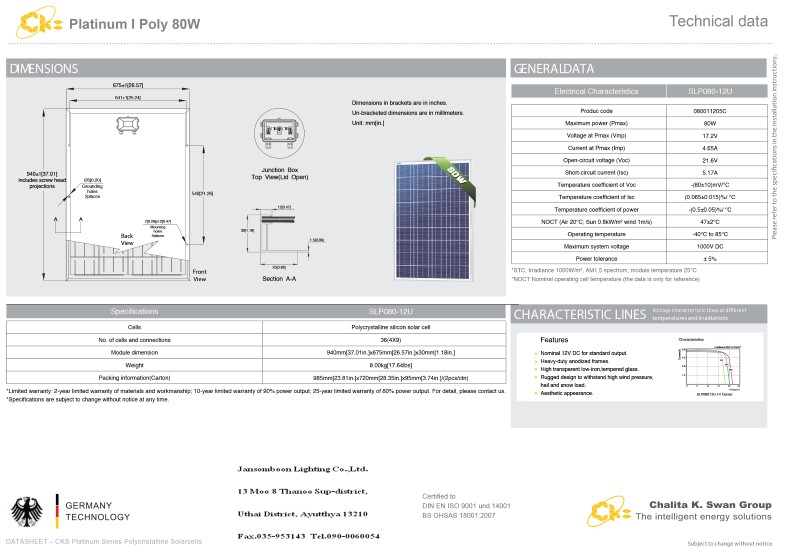Click the STC irradiance footnote
The image size is (791, 548).
coord(604,270)
